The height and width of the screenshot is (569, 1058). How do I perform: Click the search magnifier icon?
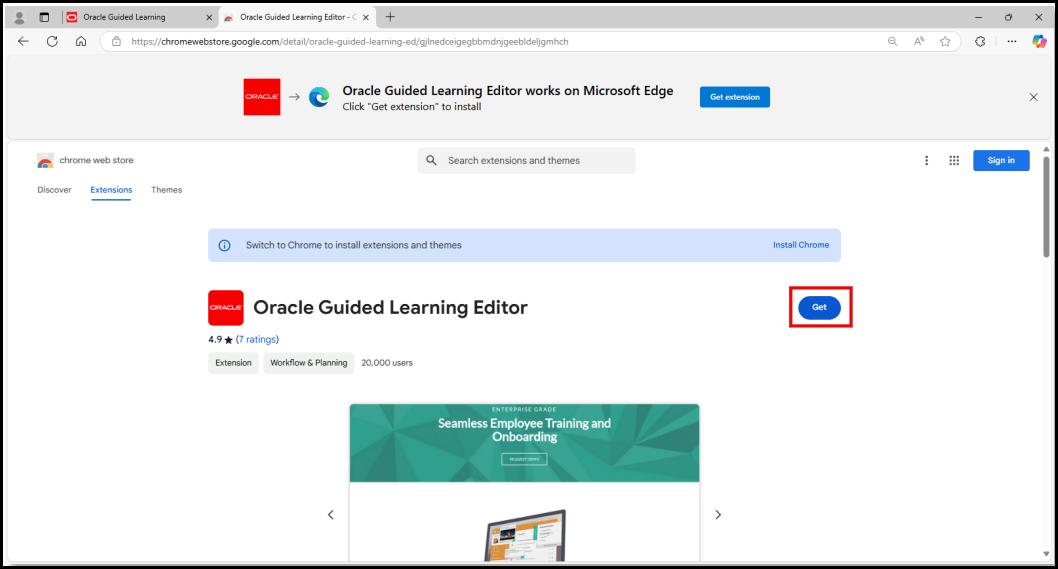[x=431, y=161]
